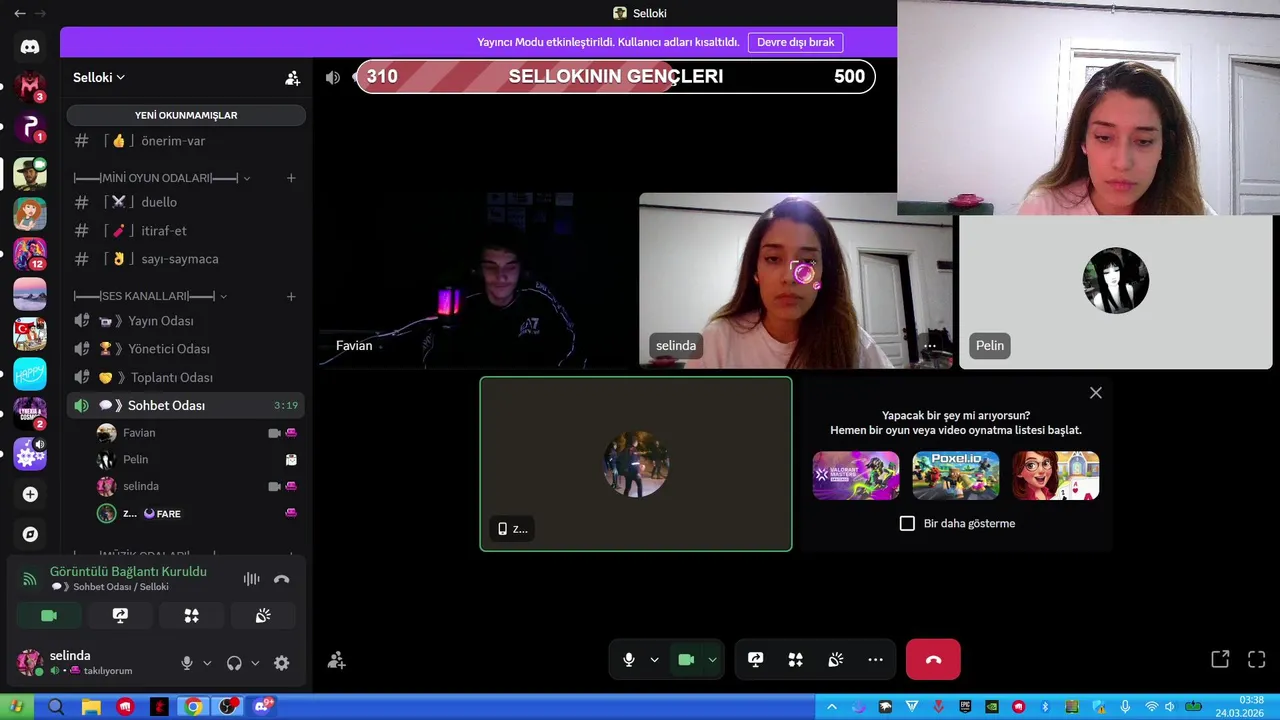
Task: Click invite people icon beside Selloki header
Action: coord(292,78)
